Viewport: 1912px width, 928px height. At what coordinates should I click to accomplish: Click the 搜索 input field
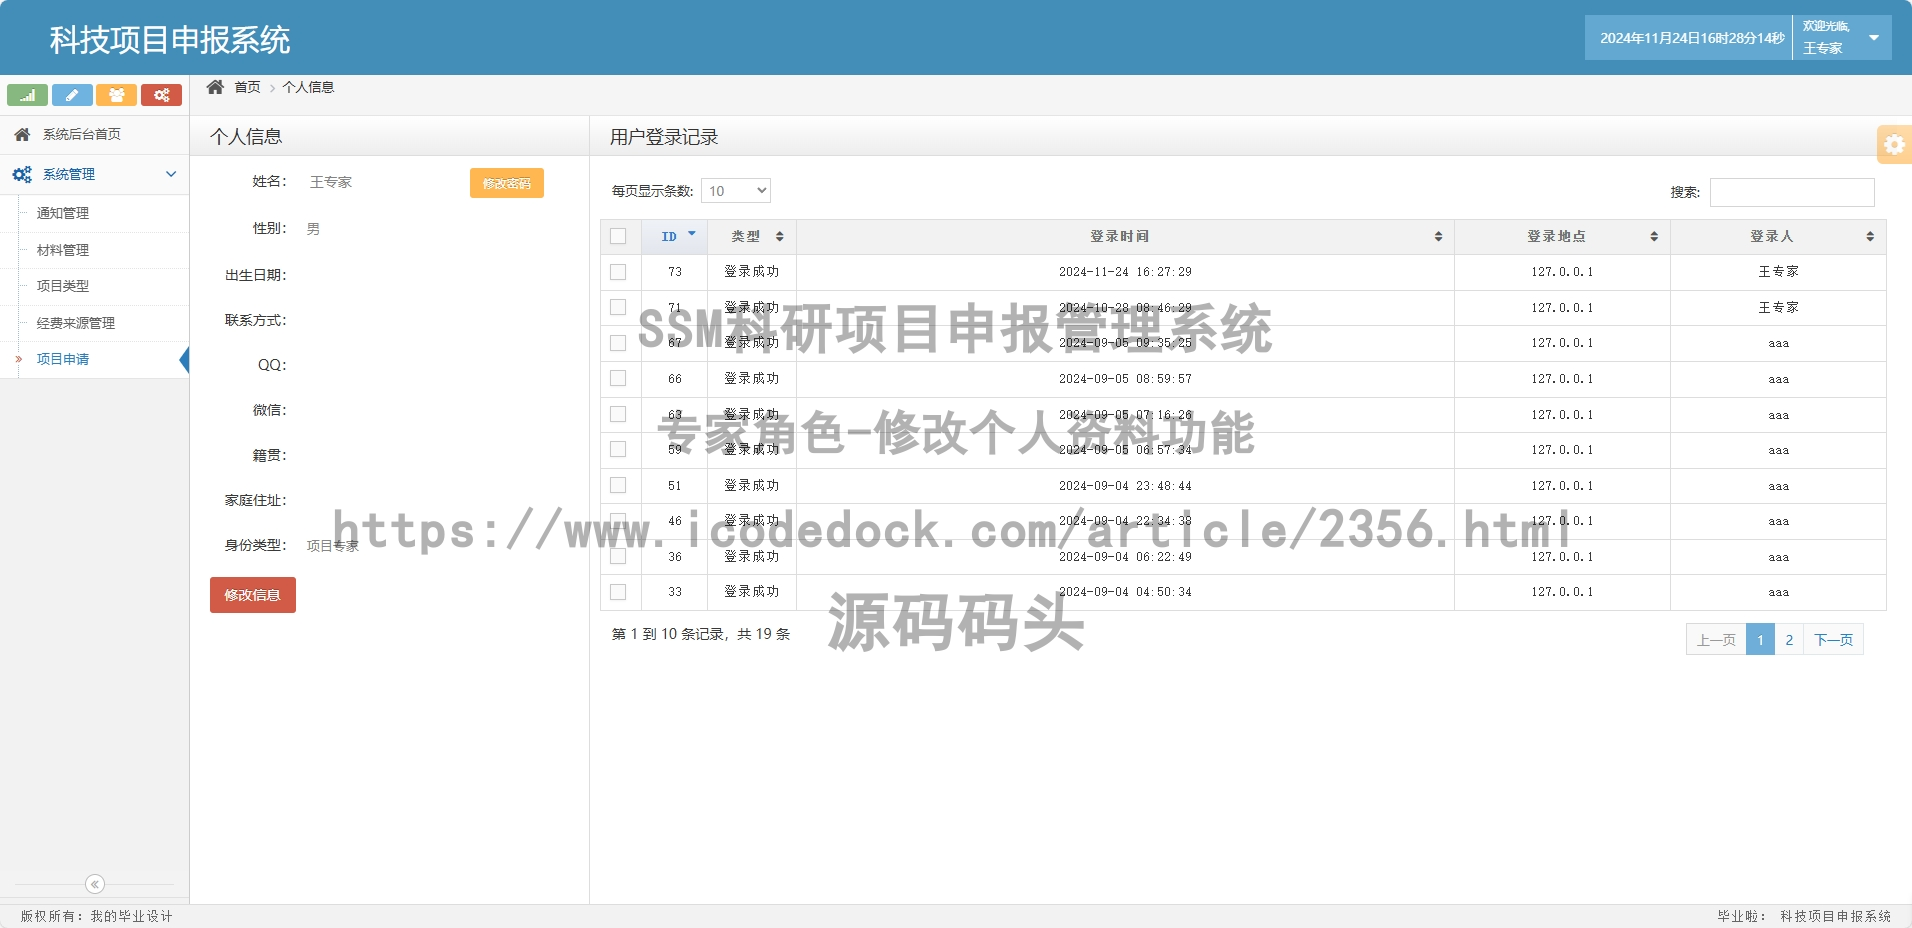click(1792, 192)
